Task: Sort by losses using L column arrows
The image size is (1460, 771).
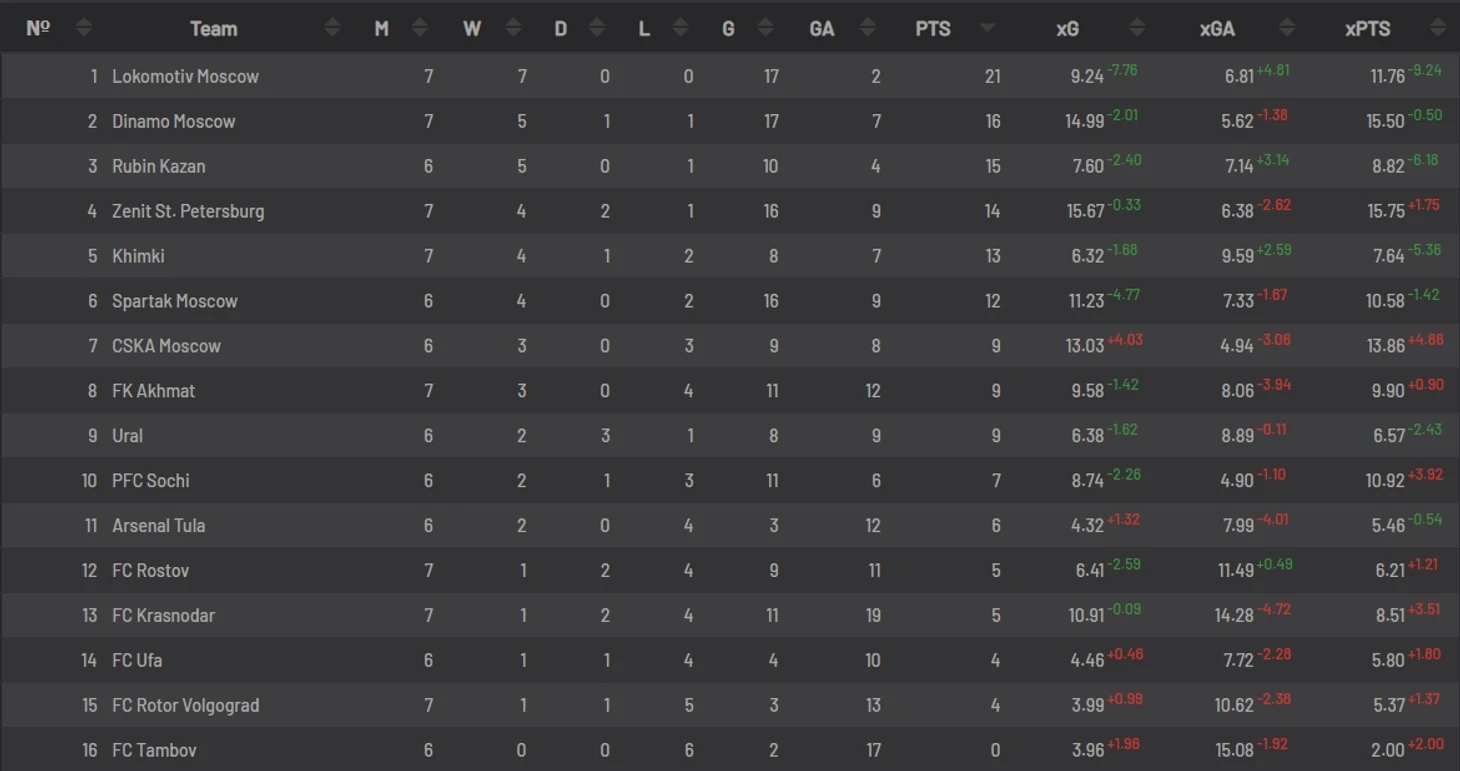Action: coord(680,28)
